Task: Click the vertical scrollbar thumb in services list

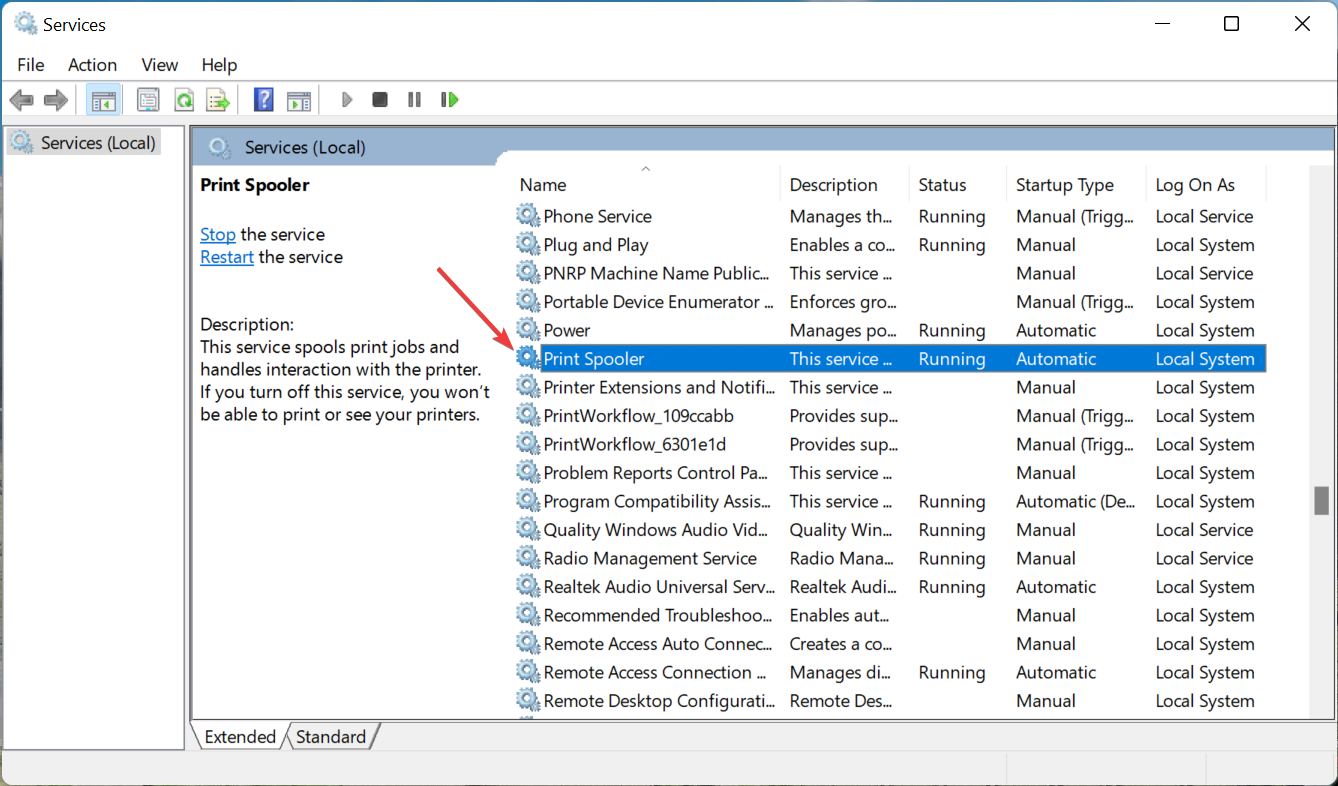Action: click(1321, 500)
